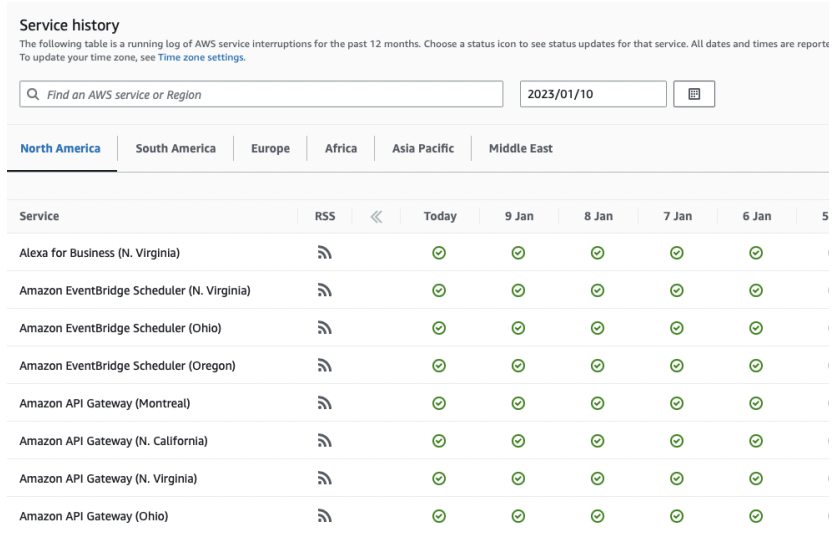Click 6 Jan status for API Gateway Ohio
Viewport: 836px width, 534px height.
[756, 516]
